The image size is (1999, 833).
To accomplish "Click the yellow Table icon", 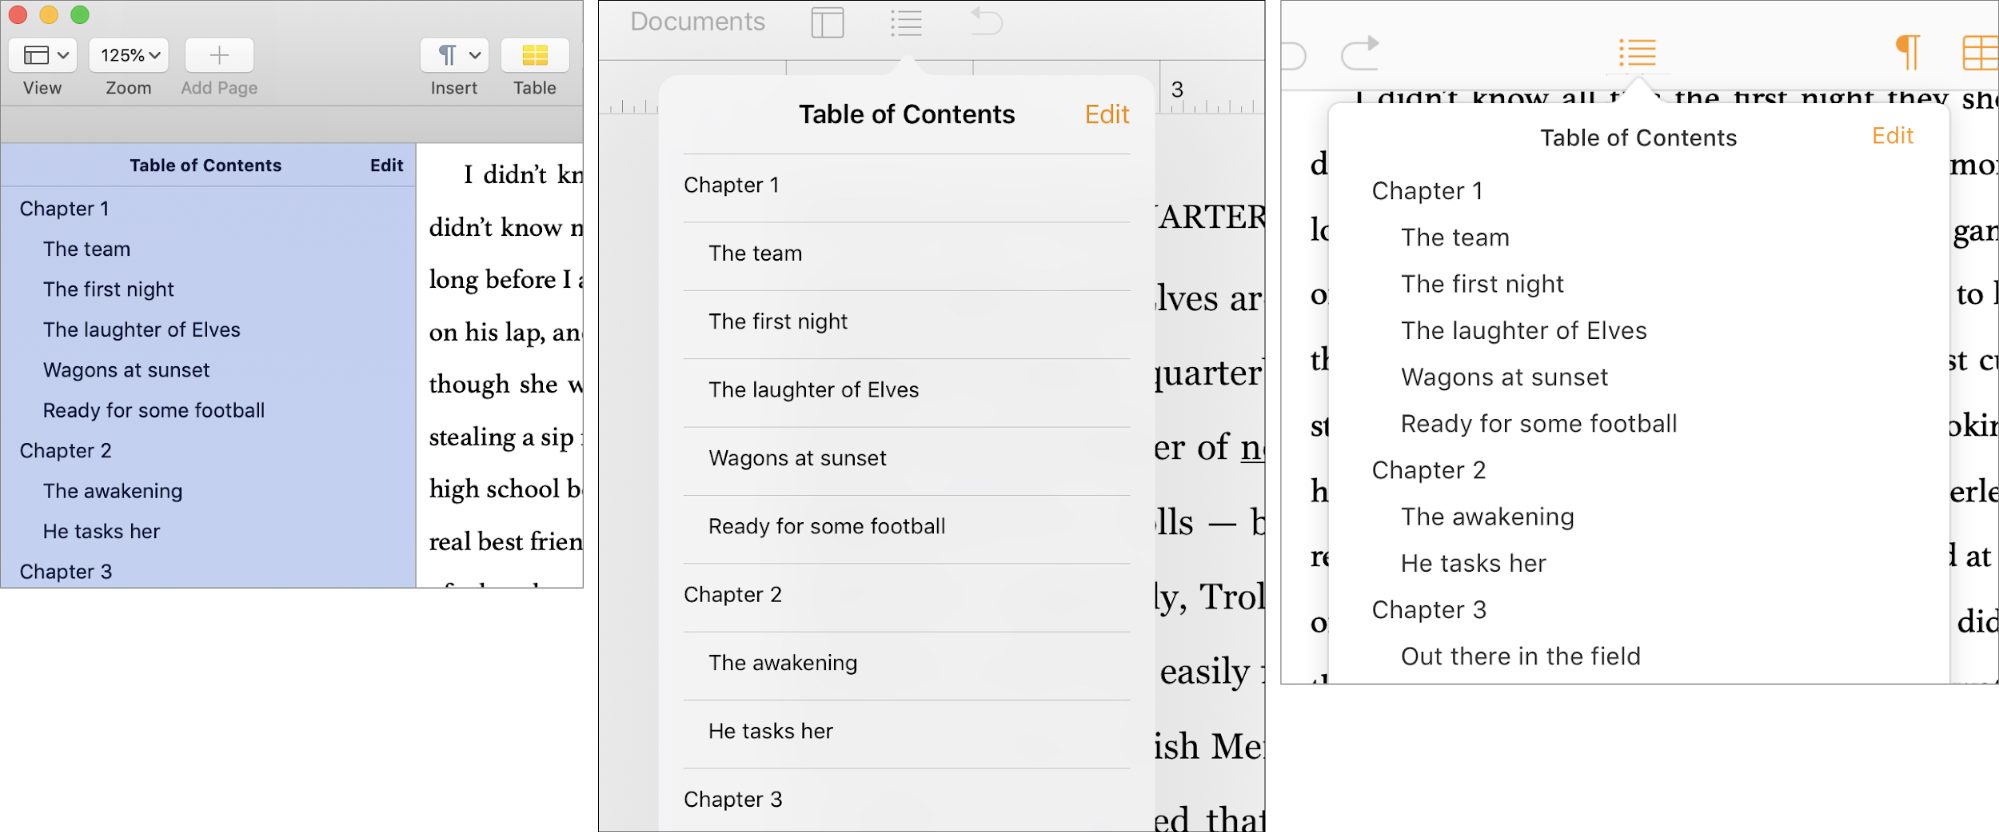I will (x=535, y=55).
